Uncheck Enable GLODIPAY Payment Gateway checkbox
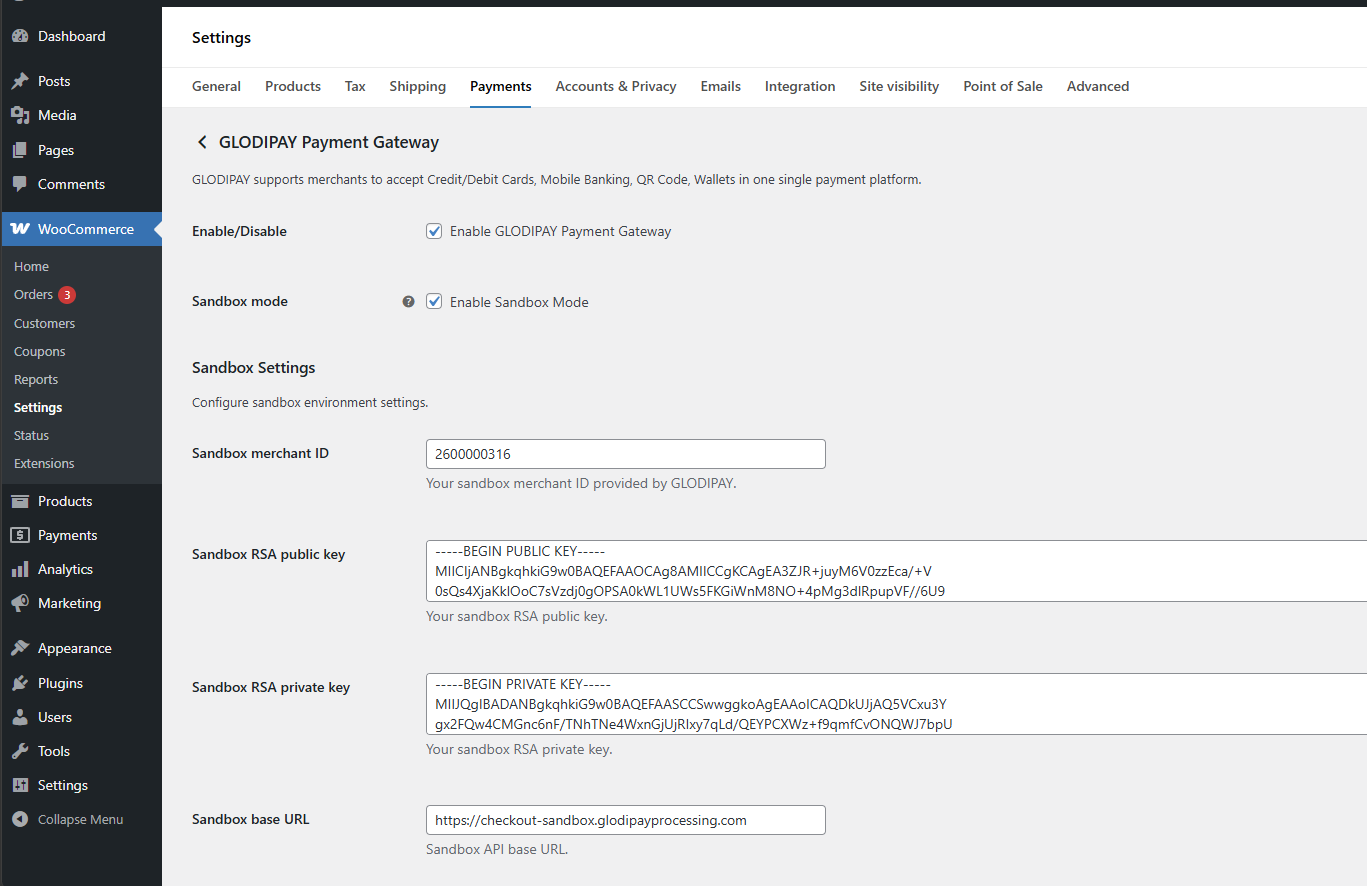1367x886 pixels. pyautogui.click(x=434, y=231)
